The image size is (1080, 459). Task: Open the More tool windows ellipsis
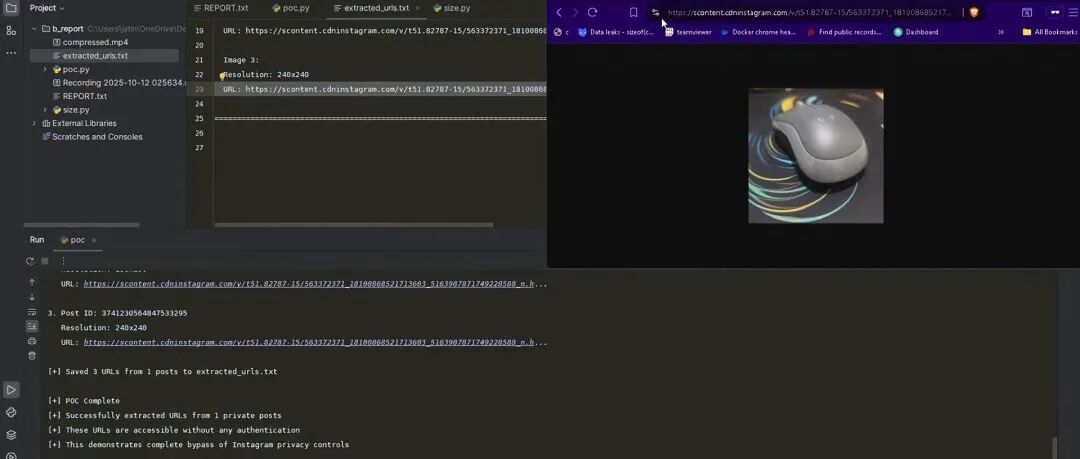click(x=10, y=52)
